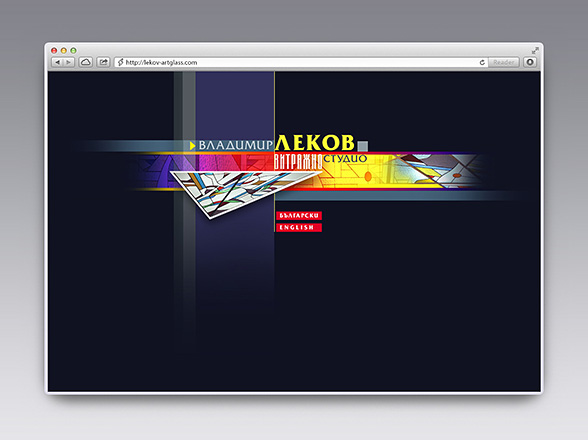
Task: Minimize the window with the yellow button
Action: tap(64, 50)
